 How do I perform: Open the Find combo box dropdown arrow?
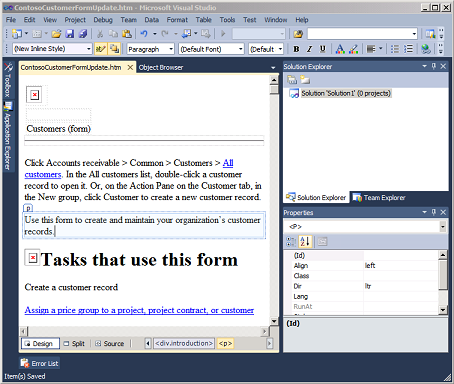[414, 34]
